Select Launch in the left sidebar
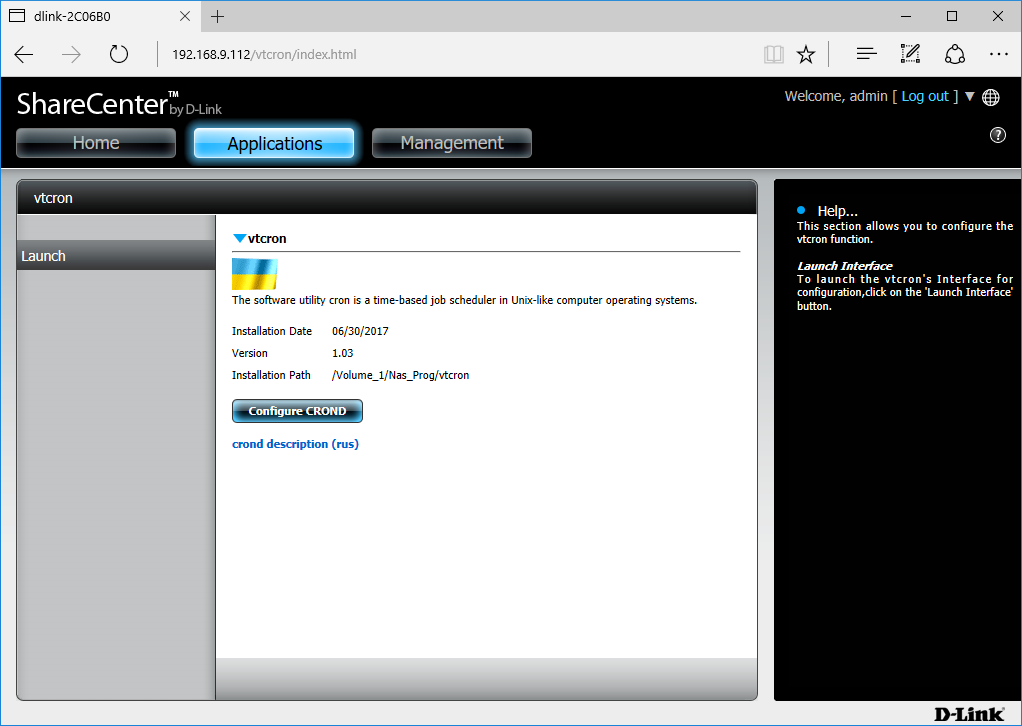The width and height of the screenshot is (1022, 726). tap(116, 255)
